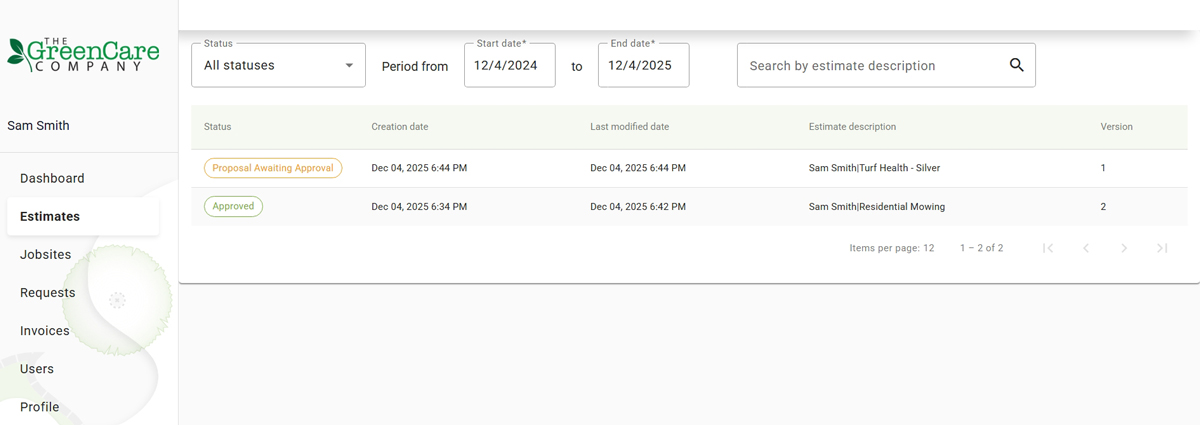Open Requests in sidebar
Viewport: 1200px width, 425px height.
[48, 292]
